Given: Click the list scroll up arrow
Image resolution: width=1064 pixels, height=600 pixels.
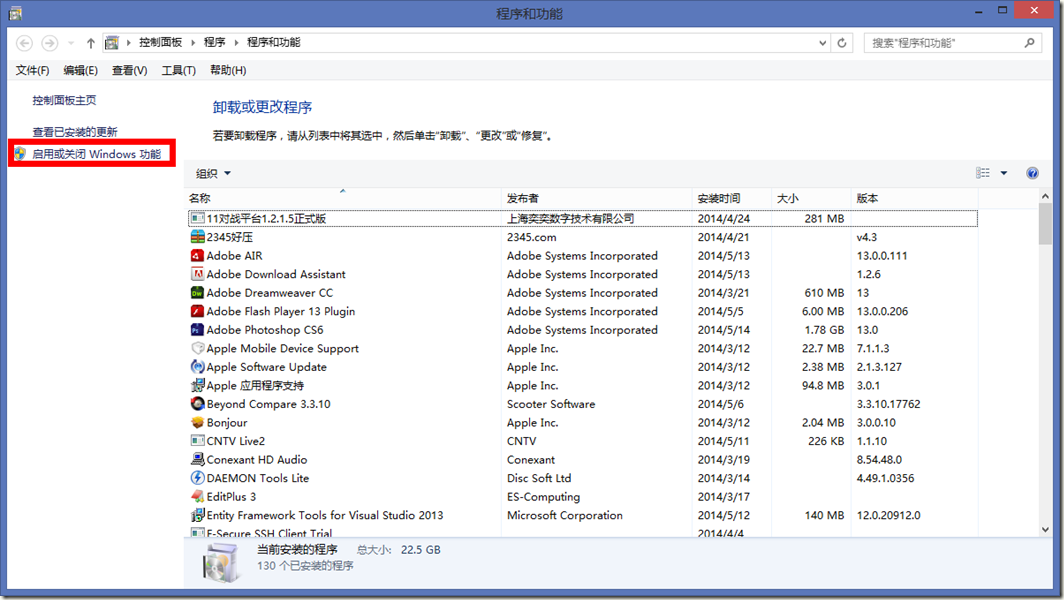Looking at the screenshot, I should (x=1045, y=196).
